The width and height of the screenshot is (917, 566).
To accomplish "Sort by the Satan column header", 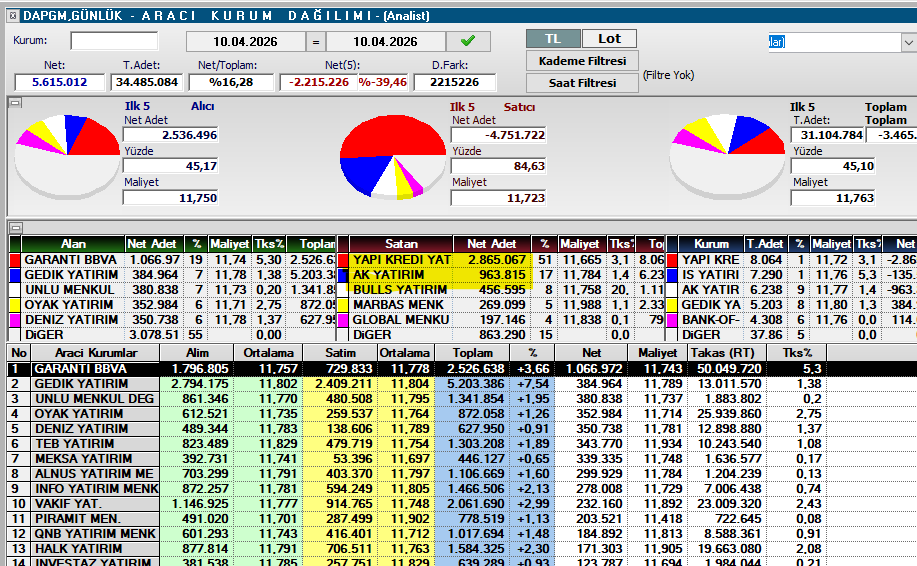I will (401, 244).
